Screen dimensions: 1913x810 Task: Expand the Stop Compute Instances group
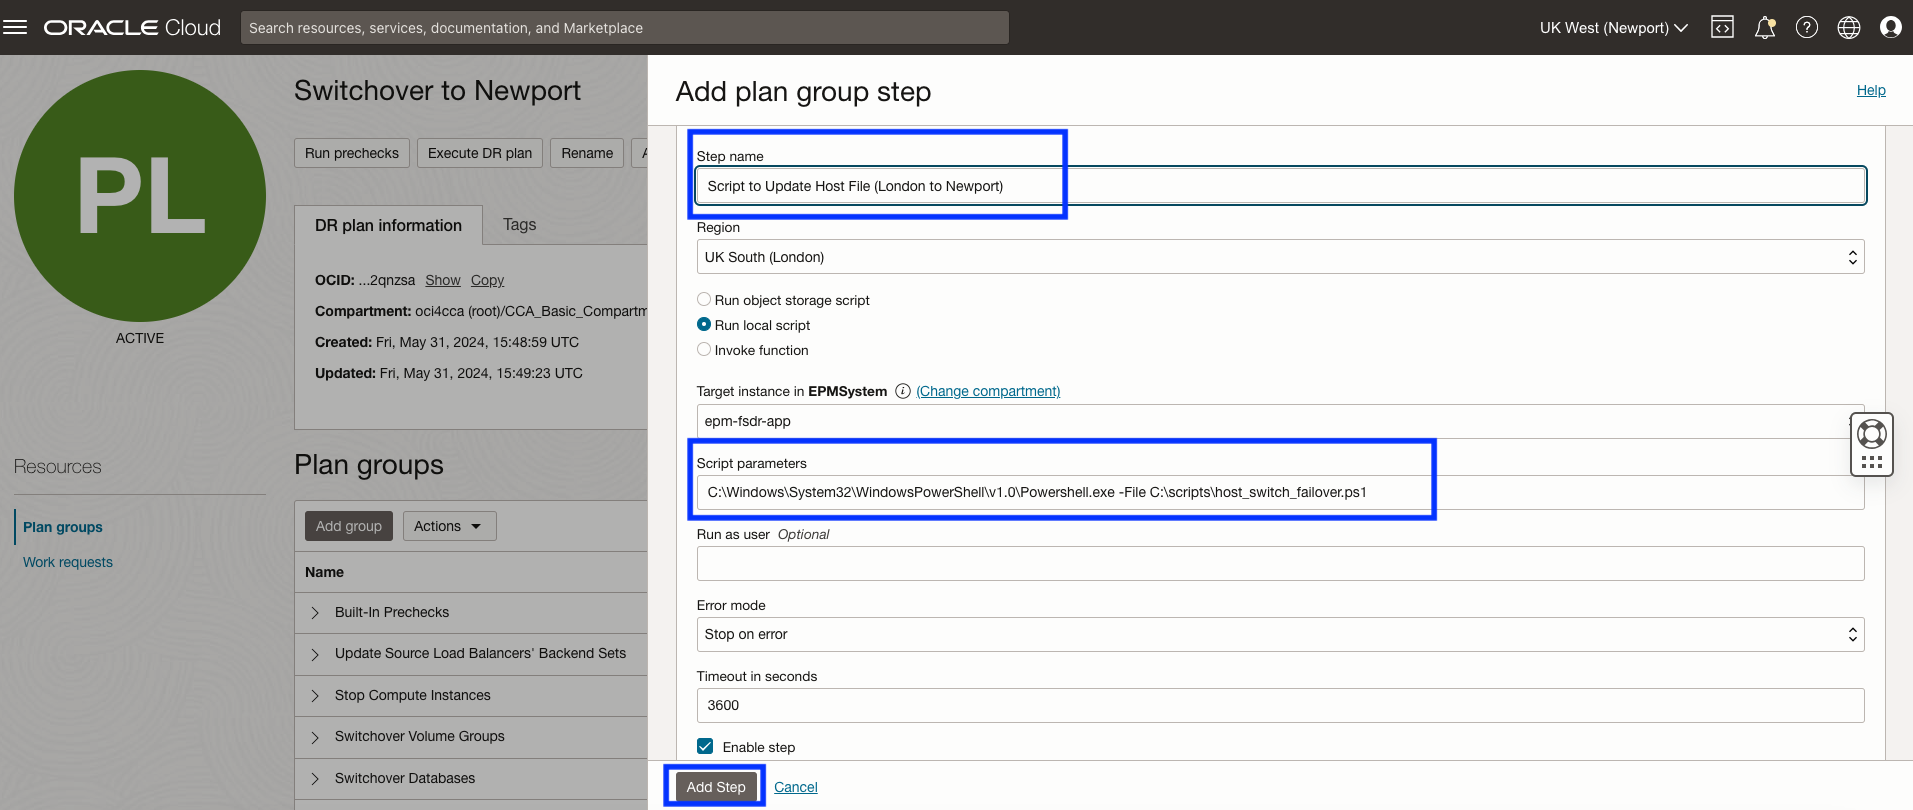pyautogui.click(x=315, y=695)
